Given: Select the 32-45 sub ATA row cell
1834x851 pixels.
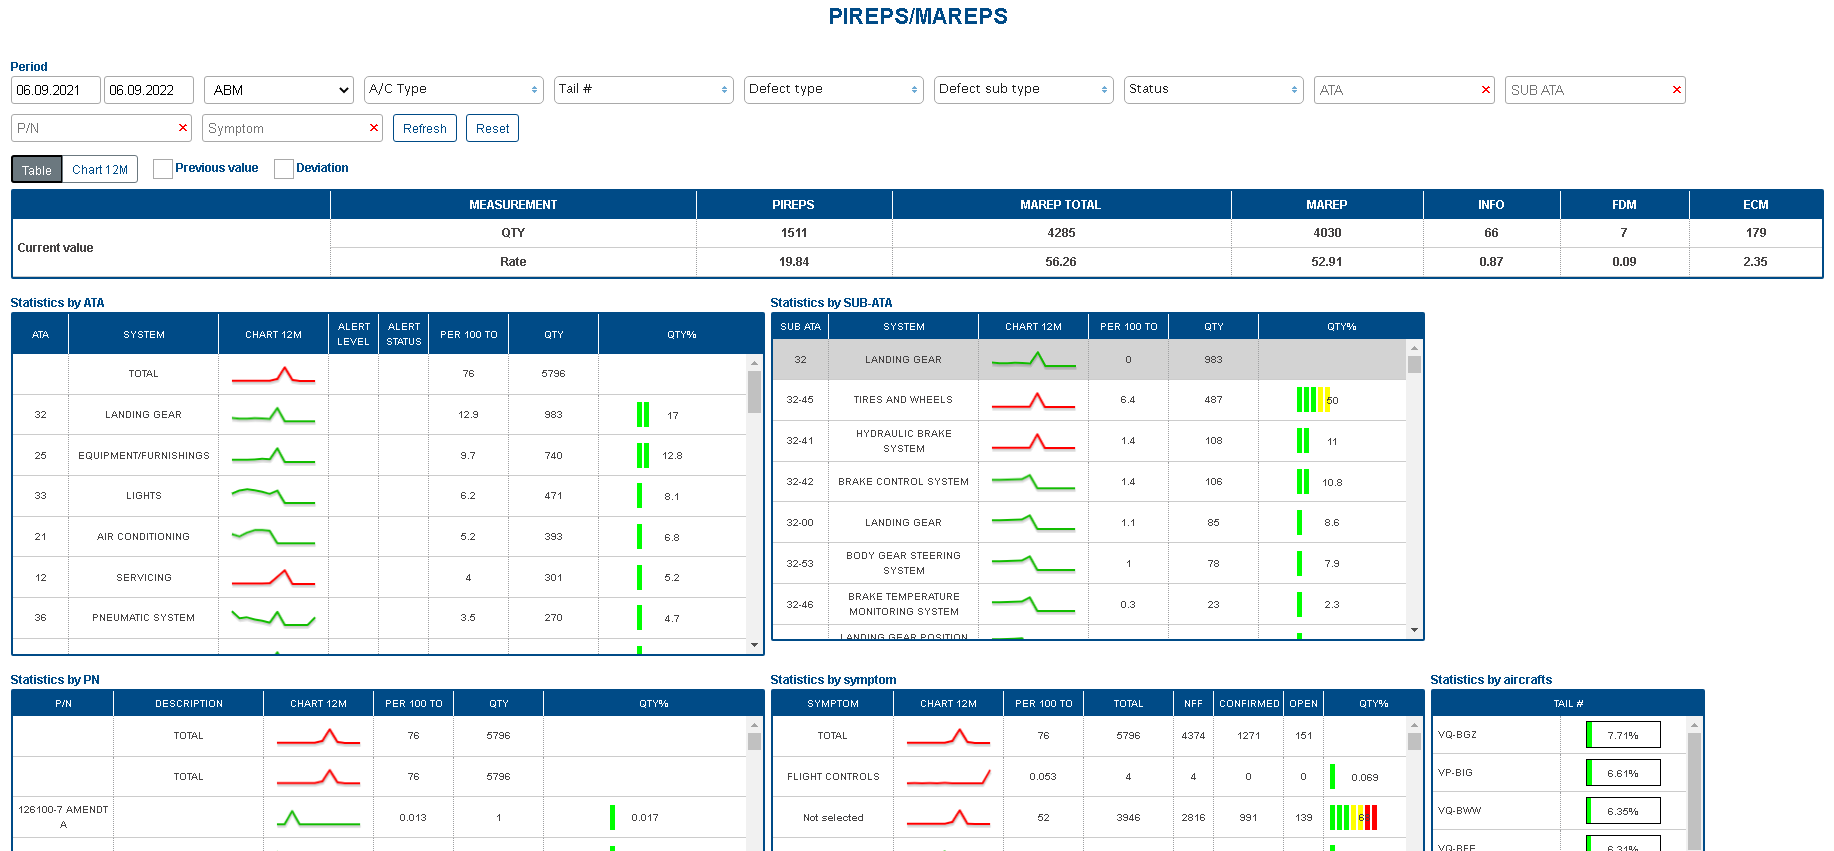Looking at the screenshot, I should pyautogui.click(x=800, y=400).
